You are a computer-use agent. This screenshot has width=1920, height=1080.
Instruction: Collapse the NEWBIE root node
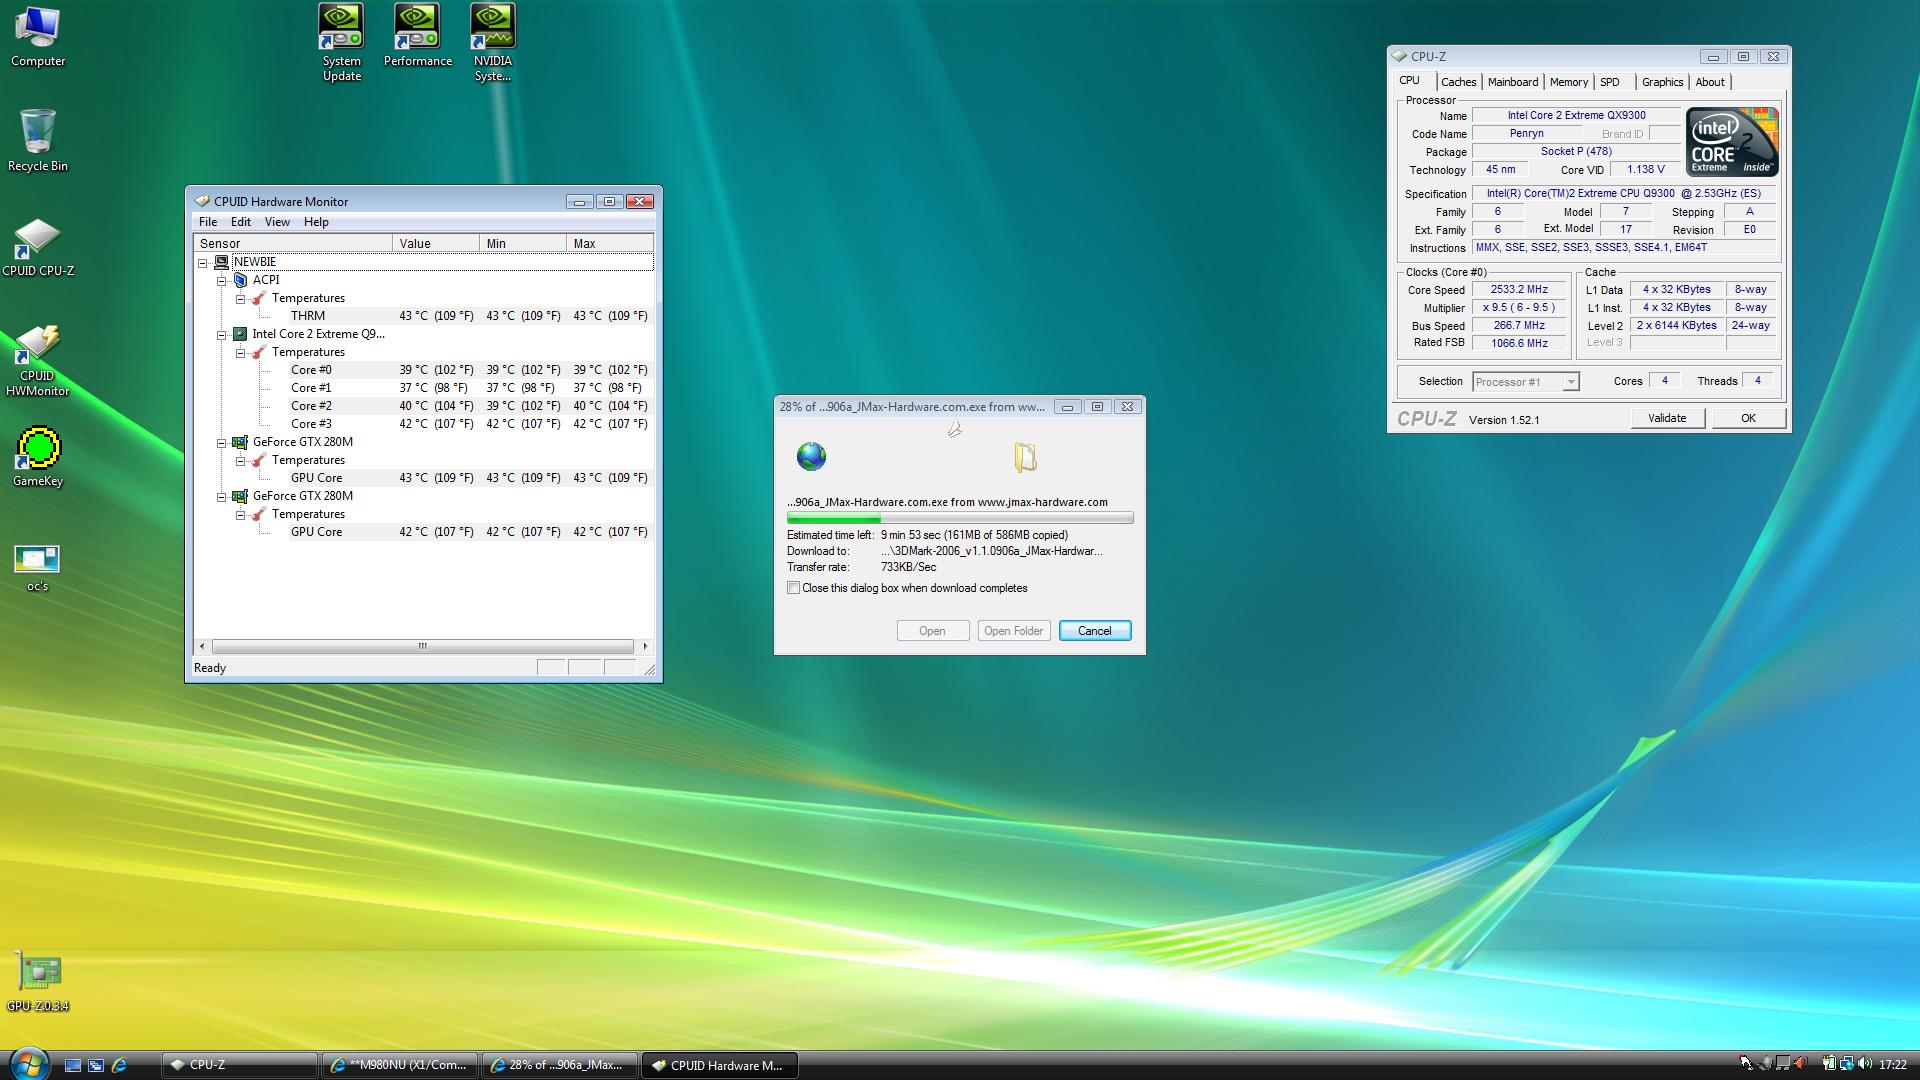tap(202, 263)
